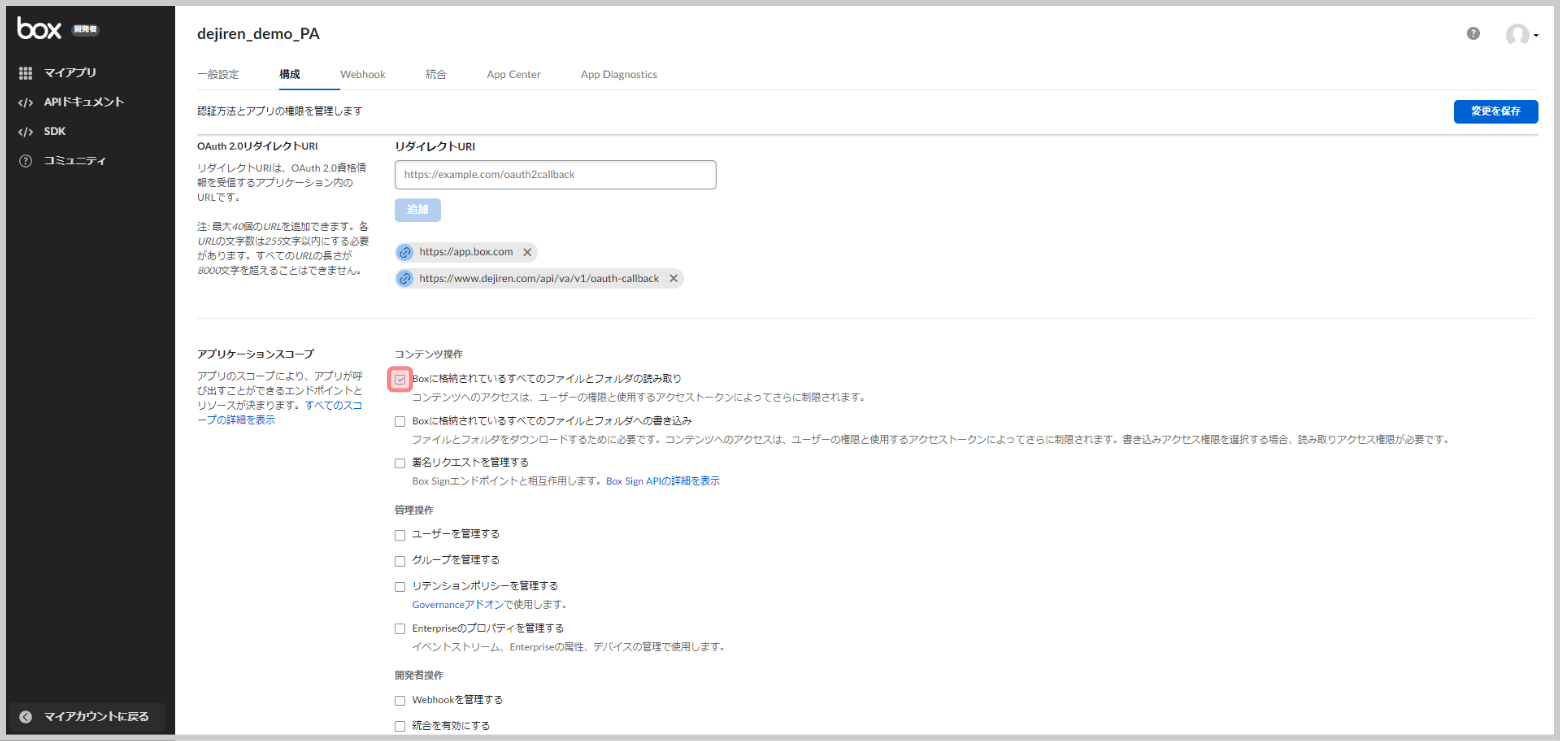The width and height of the screenshot is (1560, 741).
Task: Click the help icon in the top right
Action: 1473,34
